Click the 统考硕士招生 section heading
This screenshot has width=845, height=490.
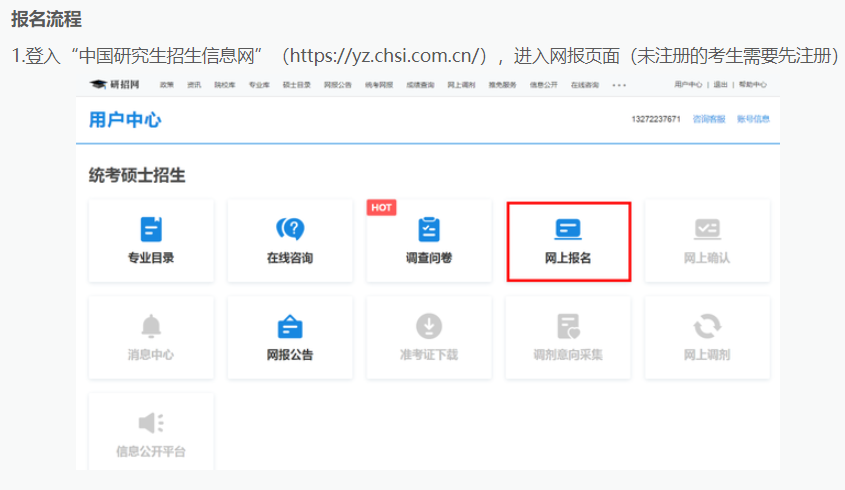(x=137, y=175)
